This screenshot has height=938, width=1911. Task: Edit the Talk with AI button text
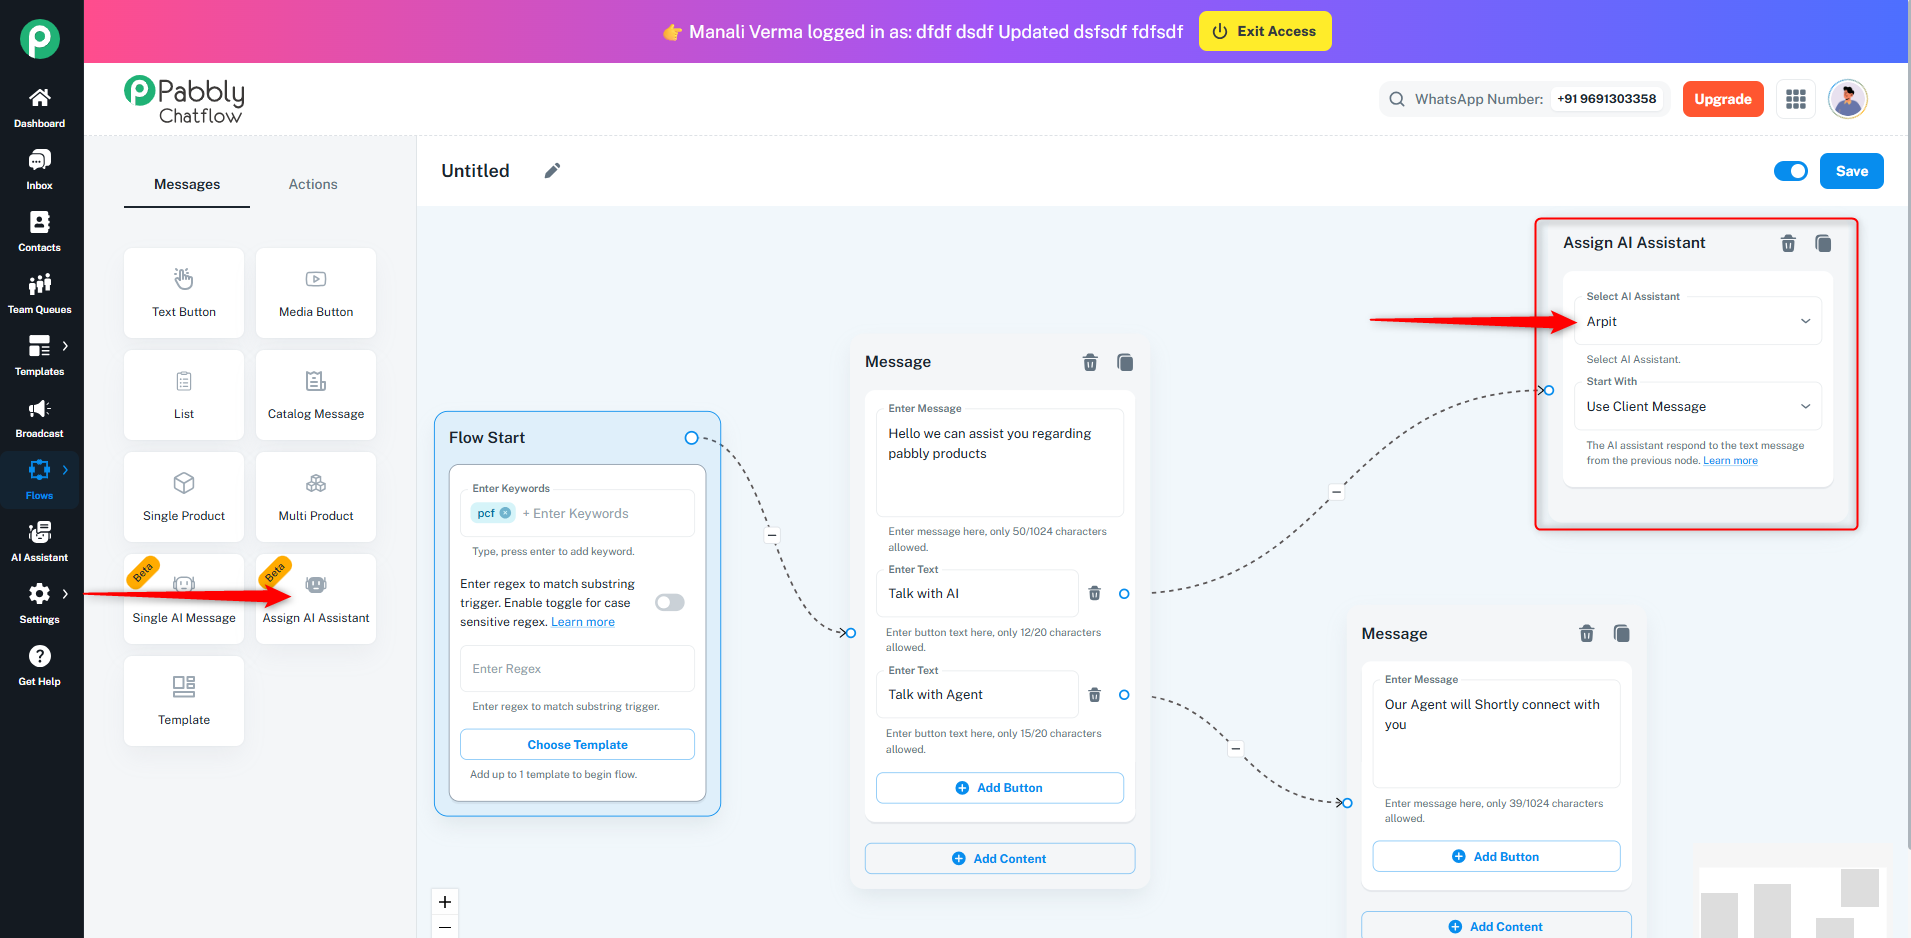(977, 593)
